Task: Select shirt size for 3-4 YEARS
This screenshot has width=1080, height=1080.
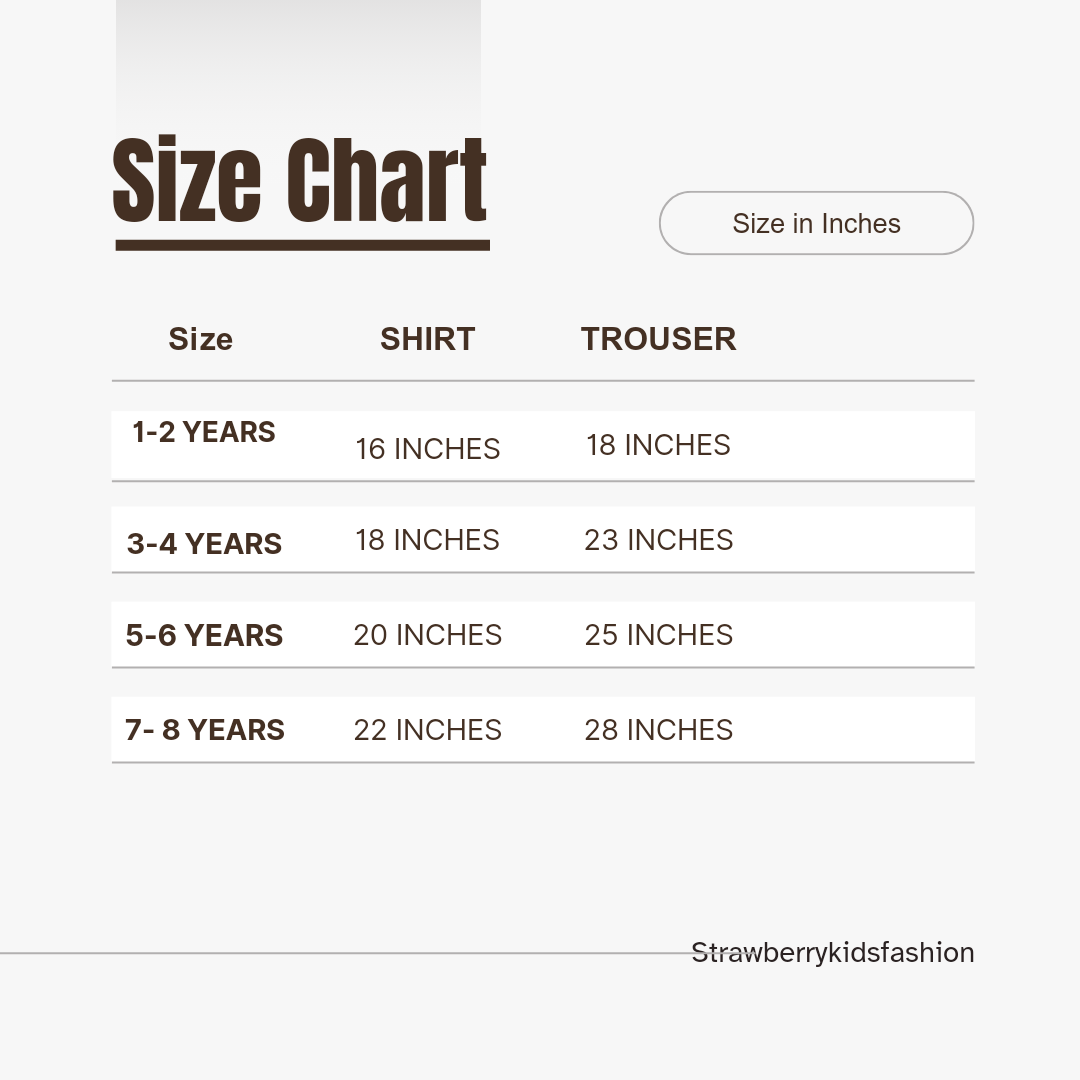Action: click(427, 540)
